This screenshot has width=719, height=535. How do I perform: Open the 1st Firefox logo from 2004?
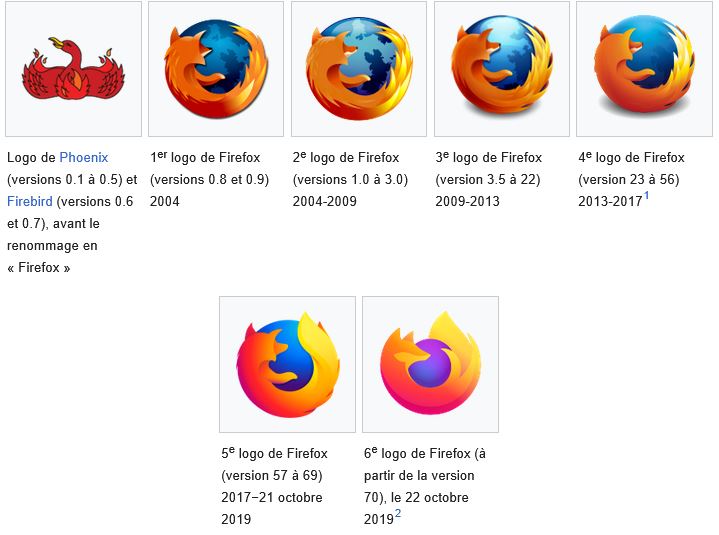216,69
